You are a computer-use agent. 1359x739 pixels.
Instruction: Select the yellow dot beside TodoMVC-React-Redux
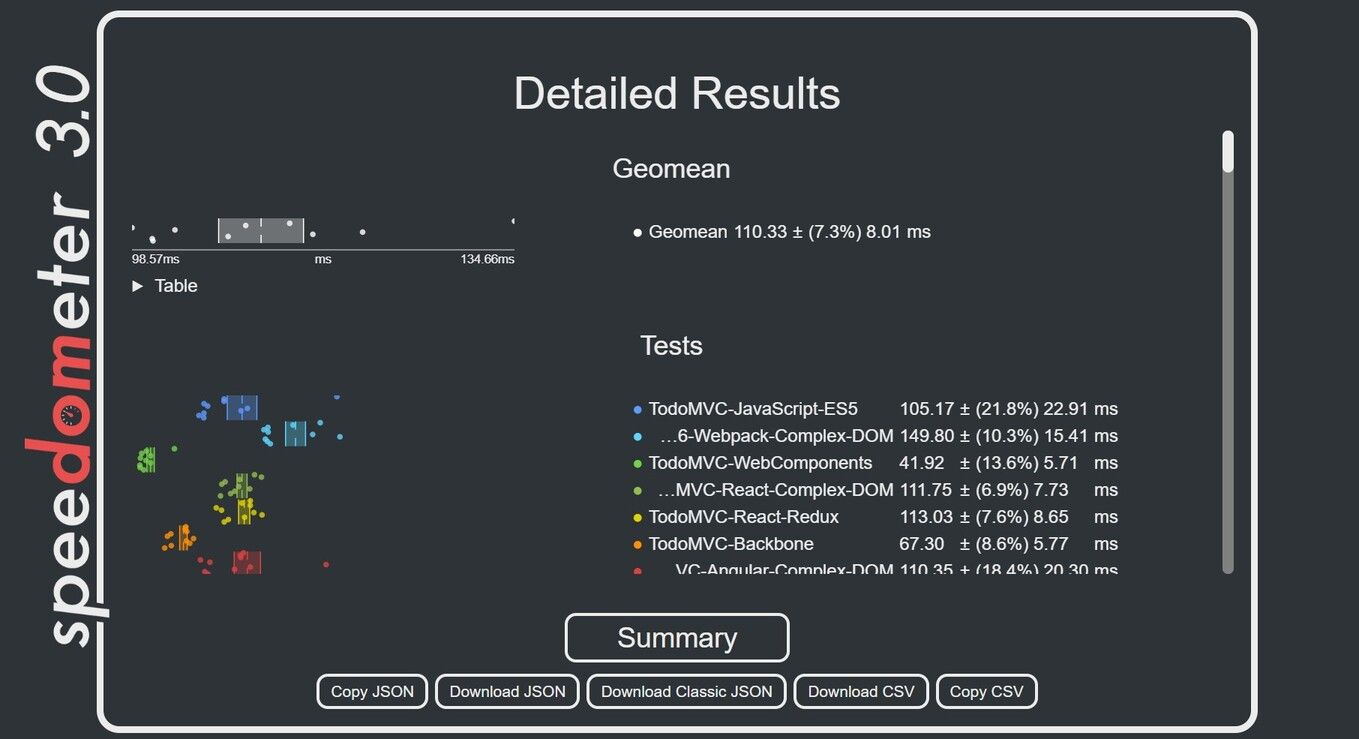[x=637, y=517]
